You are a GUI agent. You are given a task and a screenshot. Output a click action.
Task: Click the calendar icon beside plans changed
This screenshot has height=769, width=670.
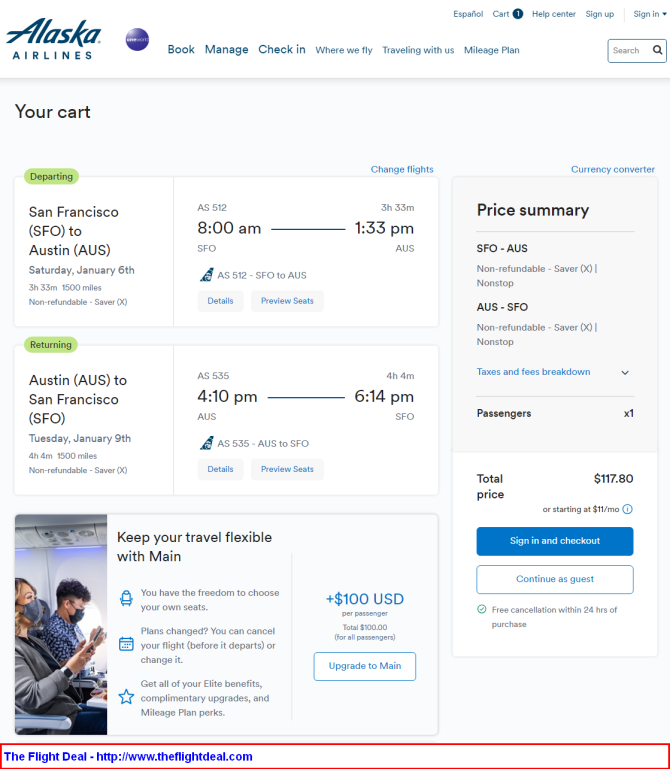(126, 643)
